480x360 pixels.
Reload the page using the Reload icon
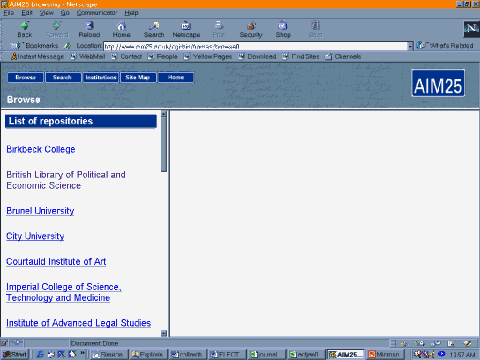[89, 29]
